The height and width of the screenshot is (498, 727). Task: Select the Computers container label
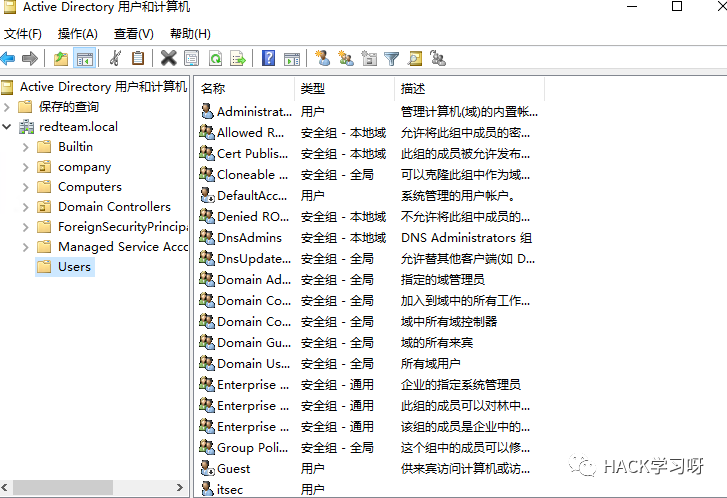point(89,187)
